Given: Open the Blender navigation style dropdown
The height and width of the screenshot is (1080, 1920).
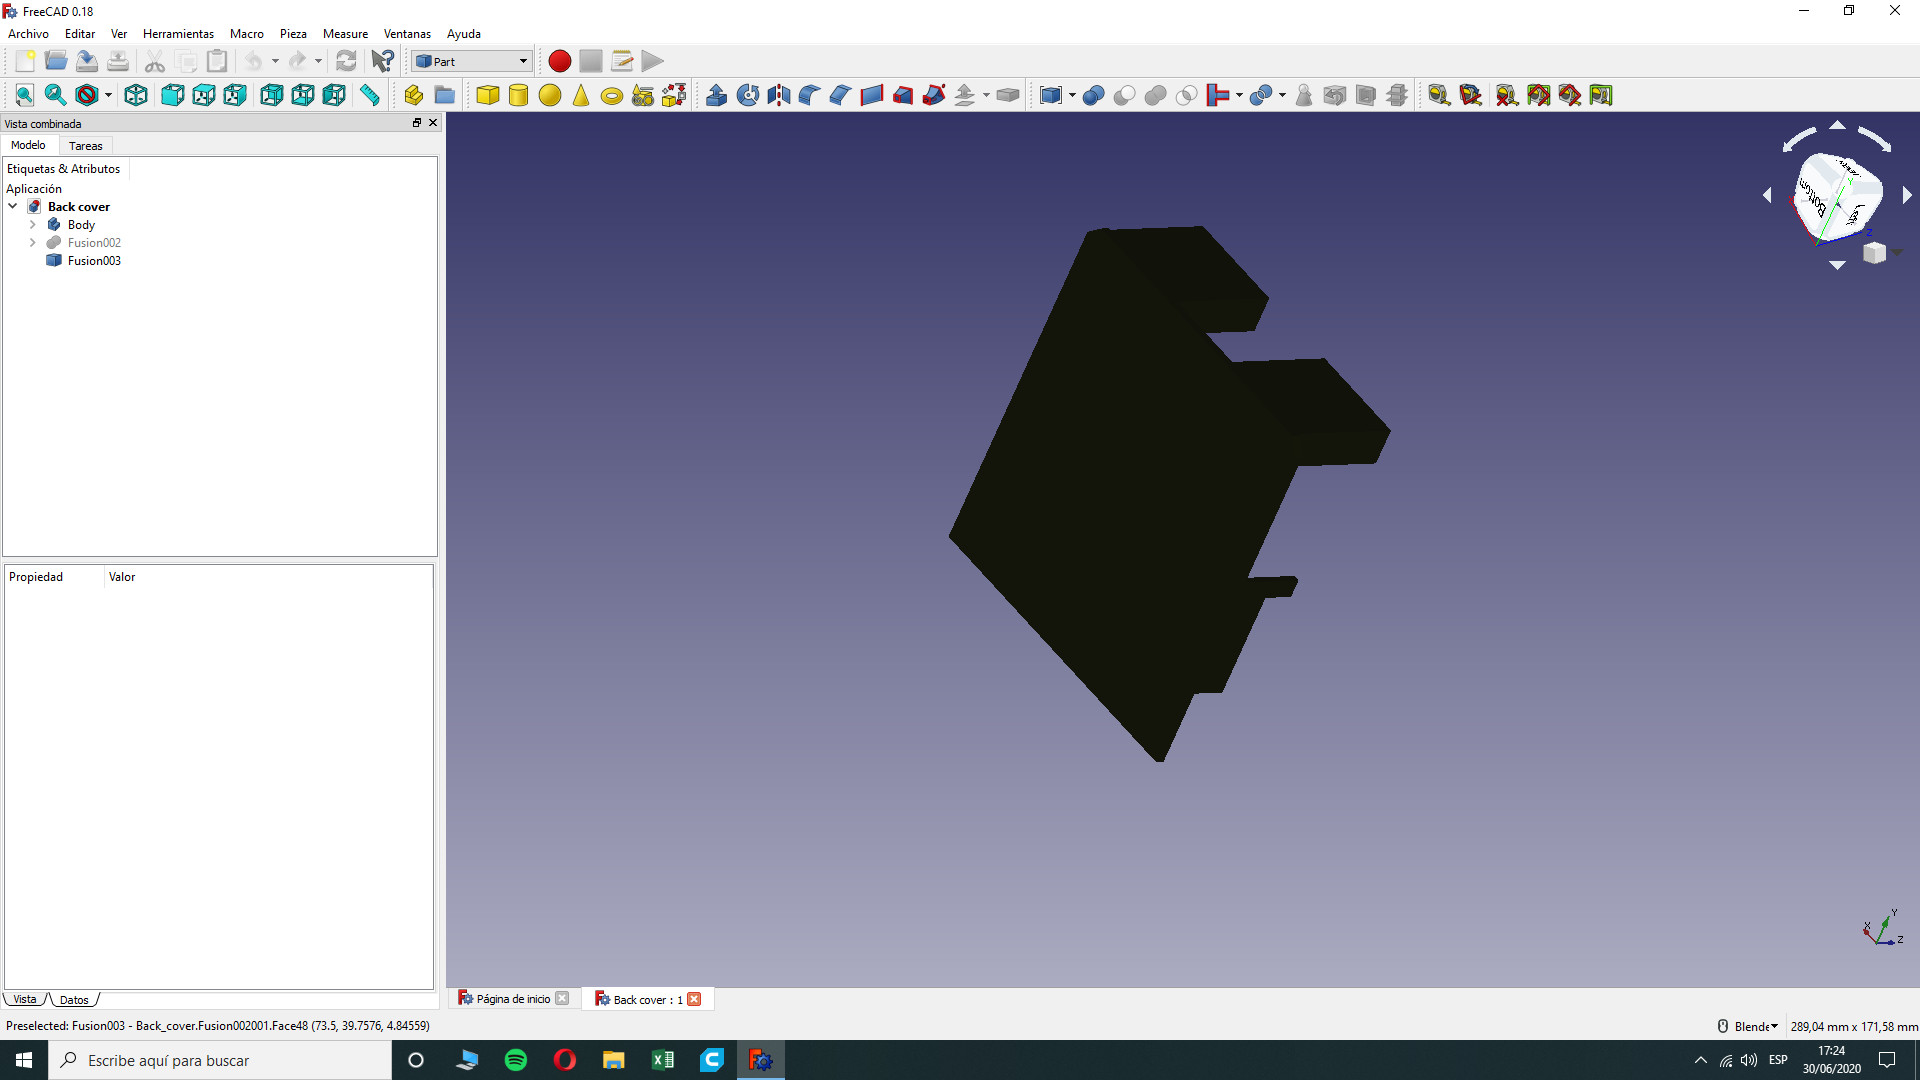Looking at the screenshot, I should tap(1755, 1026).
